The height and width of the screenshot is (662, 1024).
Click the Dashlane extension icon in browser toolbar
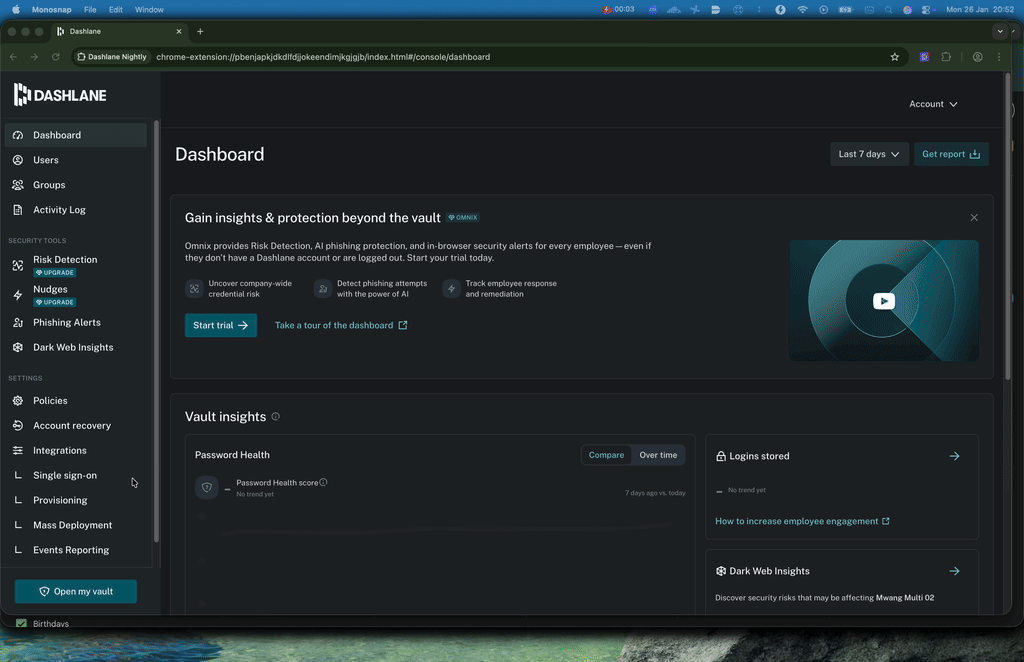click(924, 57)
